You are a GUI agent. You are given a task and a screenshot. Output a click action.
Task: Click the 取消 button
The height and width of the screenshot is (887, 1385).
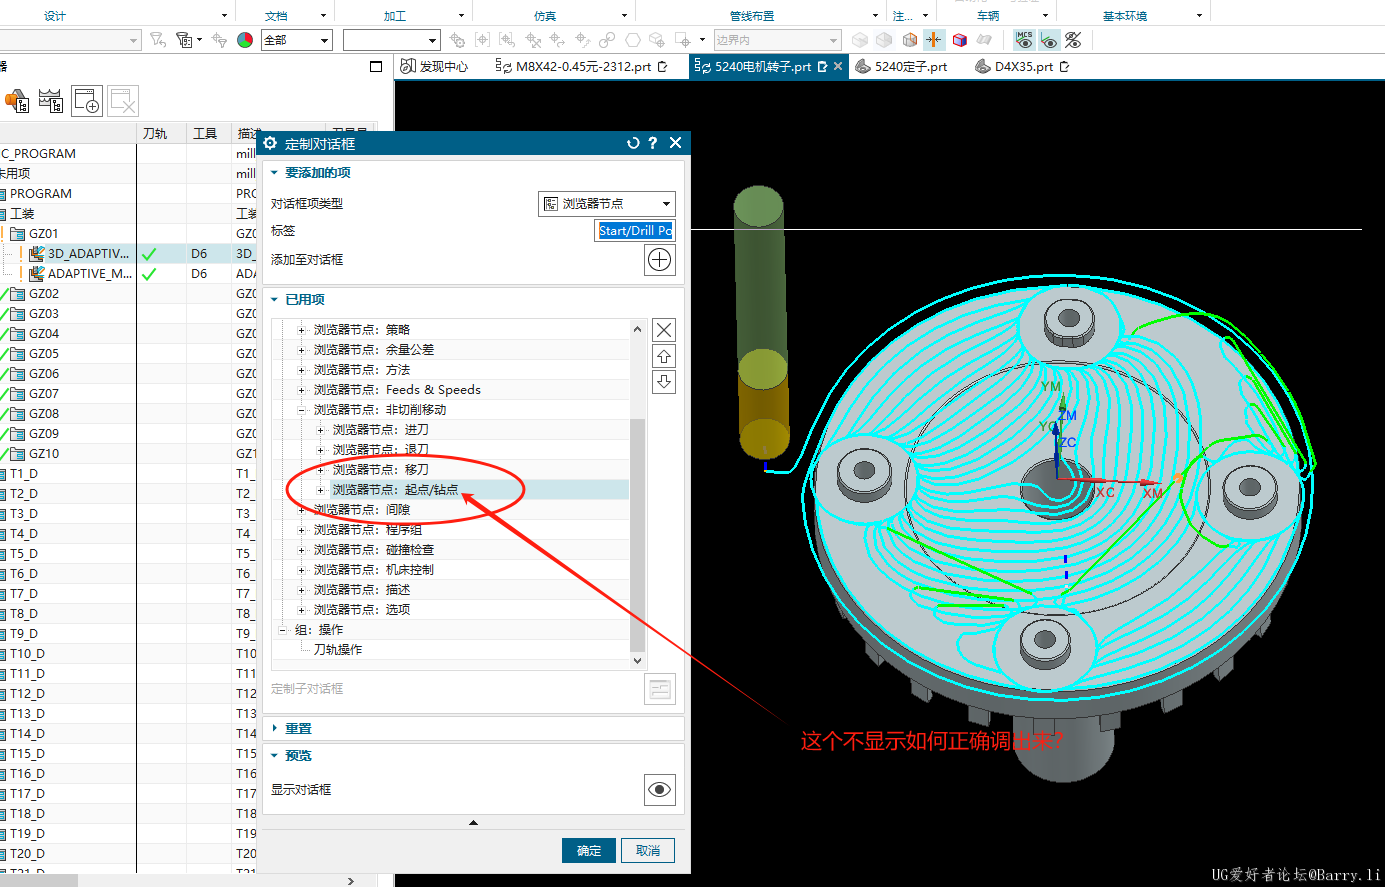tap(648, 851)
